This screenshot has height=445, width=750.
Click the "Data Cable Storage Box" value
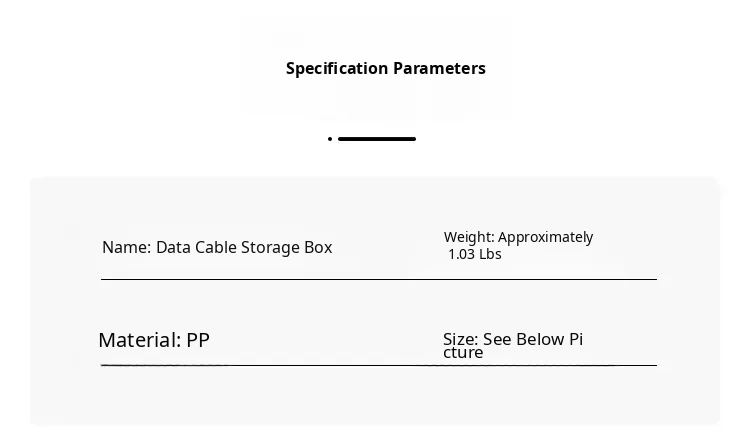[244, 248]
